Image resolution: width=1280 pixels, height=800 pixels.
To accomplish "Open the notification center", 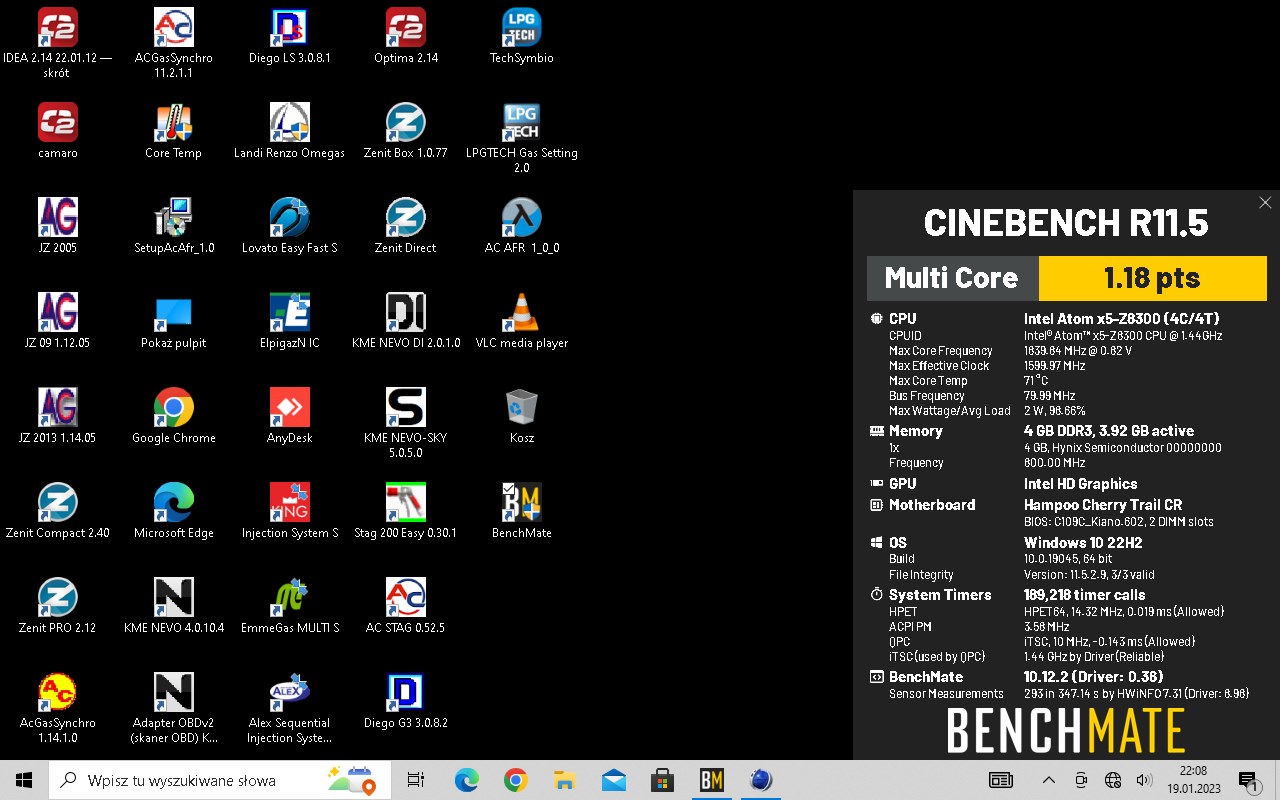I will click(1247, 780).
